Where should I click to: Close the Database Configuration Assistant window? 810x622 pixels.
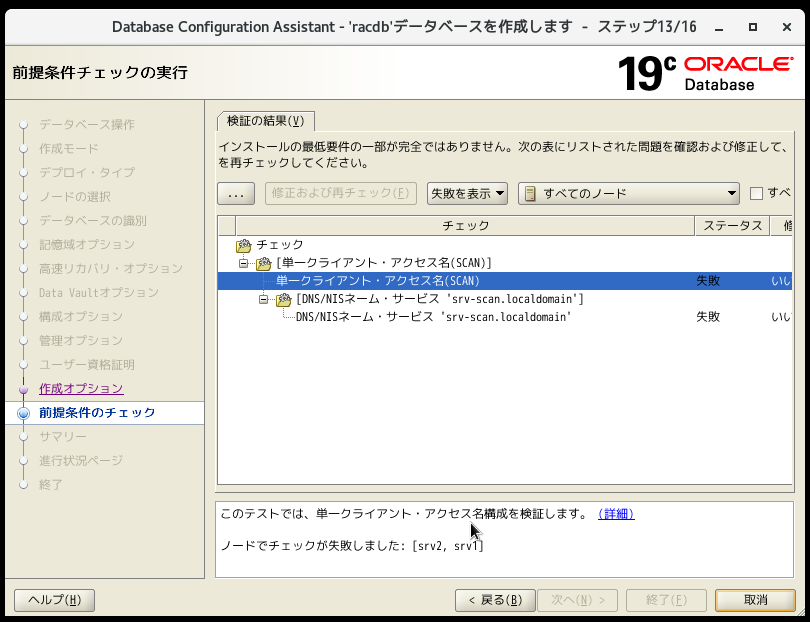pos(787,27)
